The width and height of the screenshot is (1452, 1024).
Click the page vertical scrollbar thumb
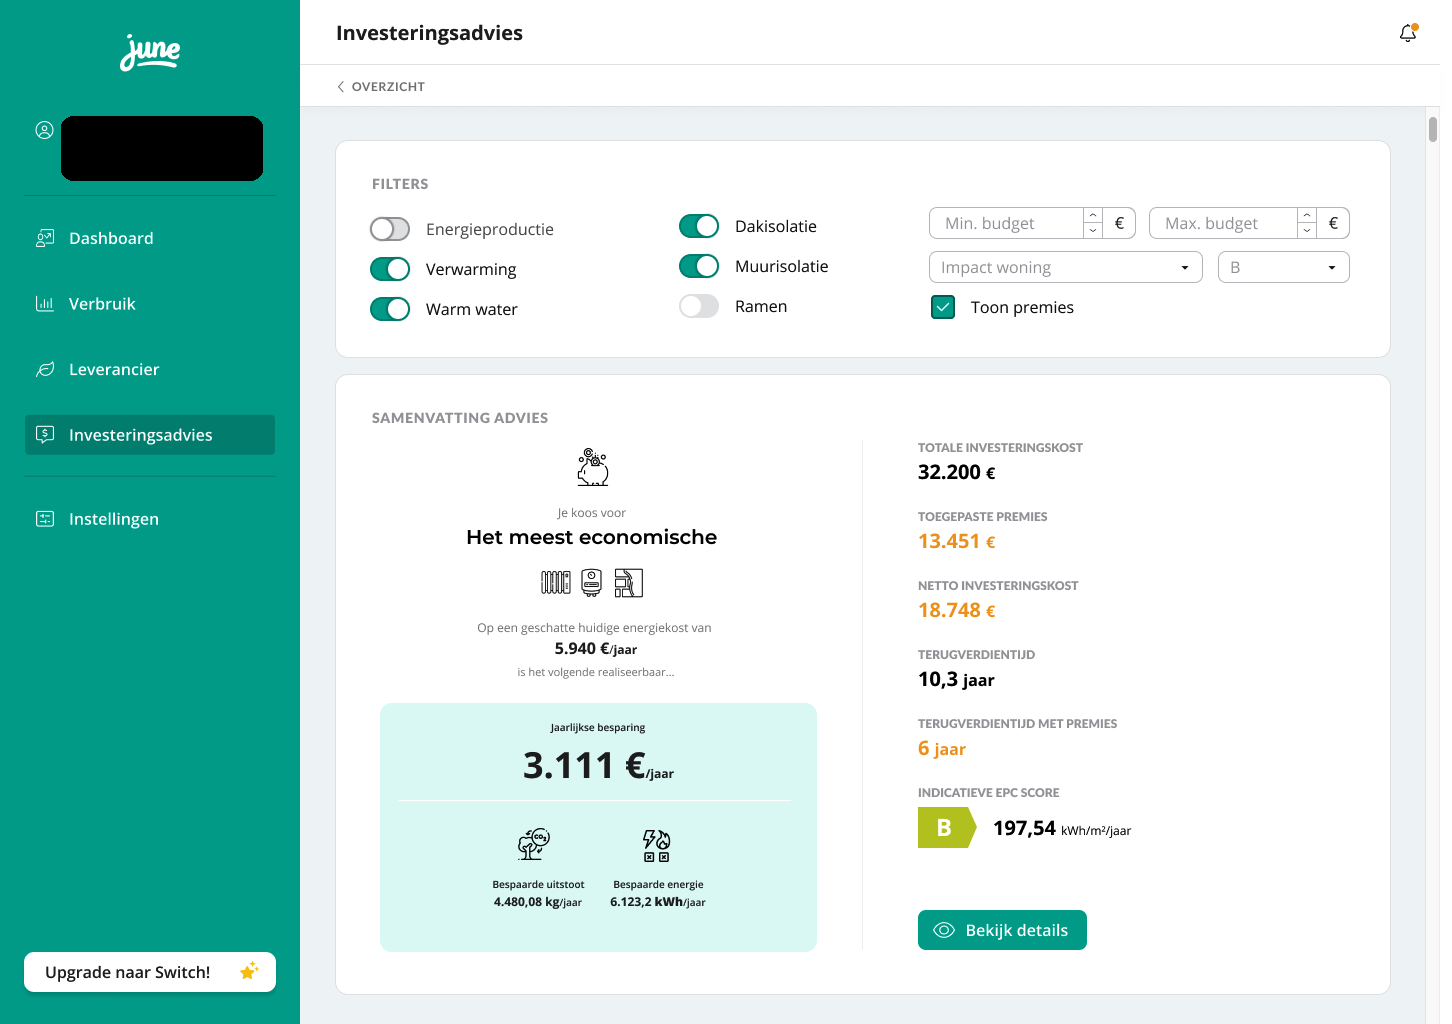(1433, 130)
